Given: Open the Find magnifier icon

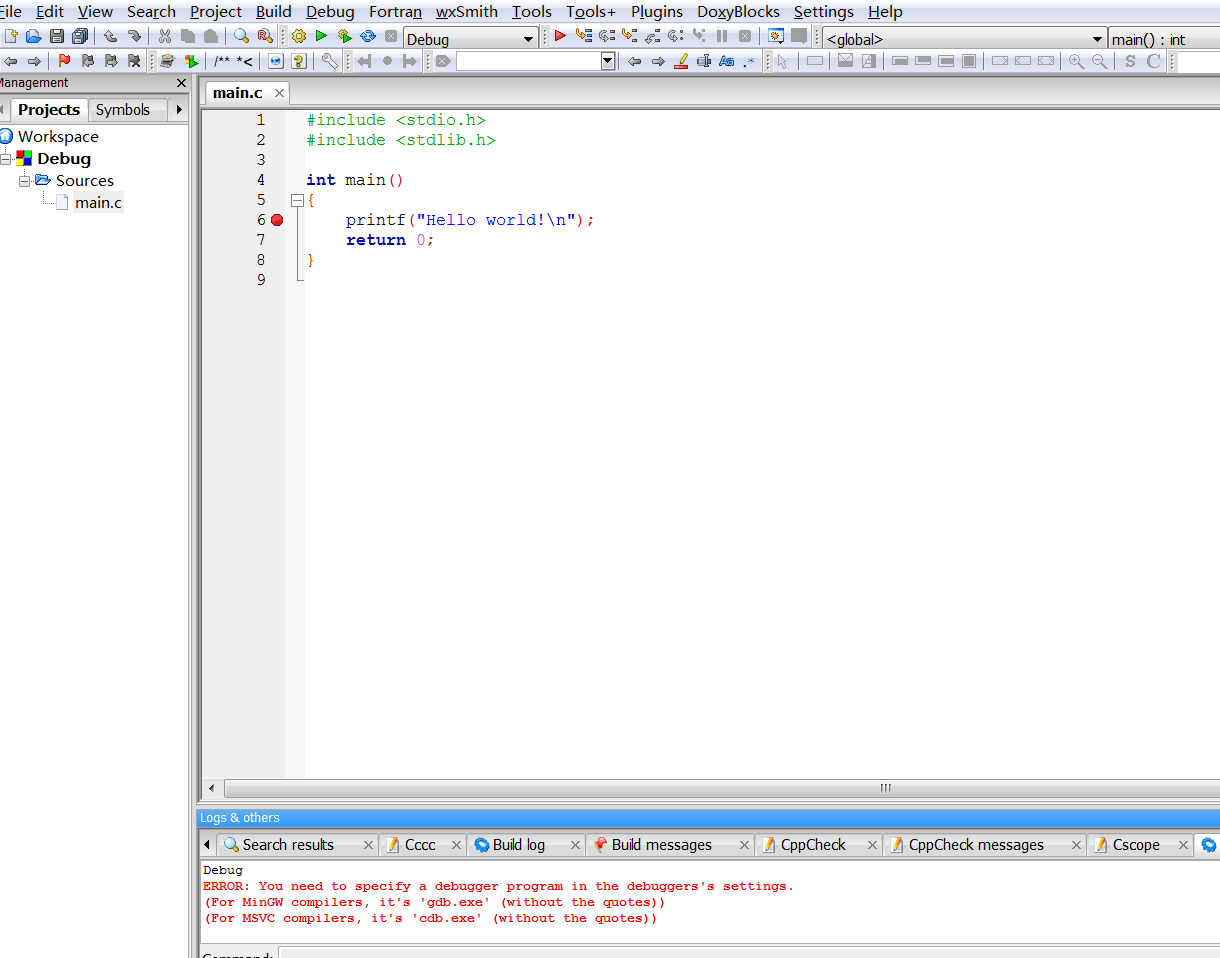Looking at the screenshot, I should point(241,37).
